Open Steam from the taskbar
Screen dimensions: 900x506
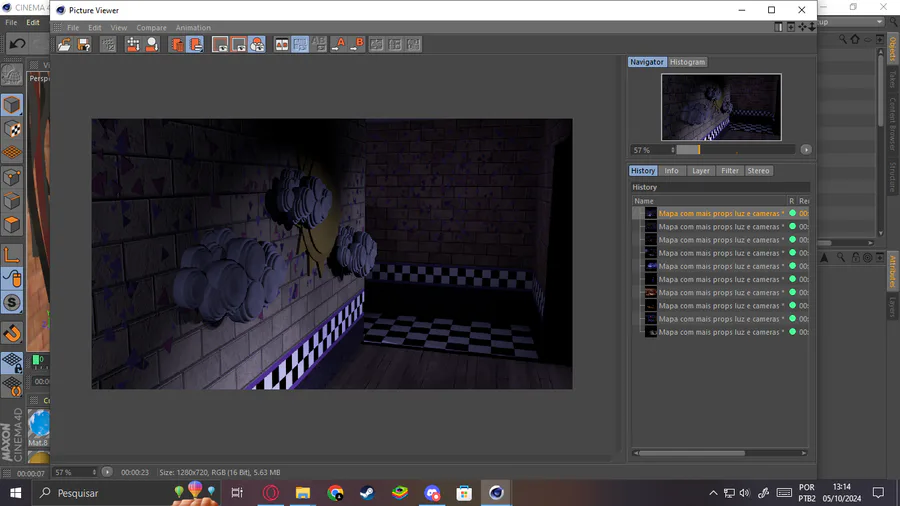367,493
